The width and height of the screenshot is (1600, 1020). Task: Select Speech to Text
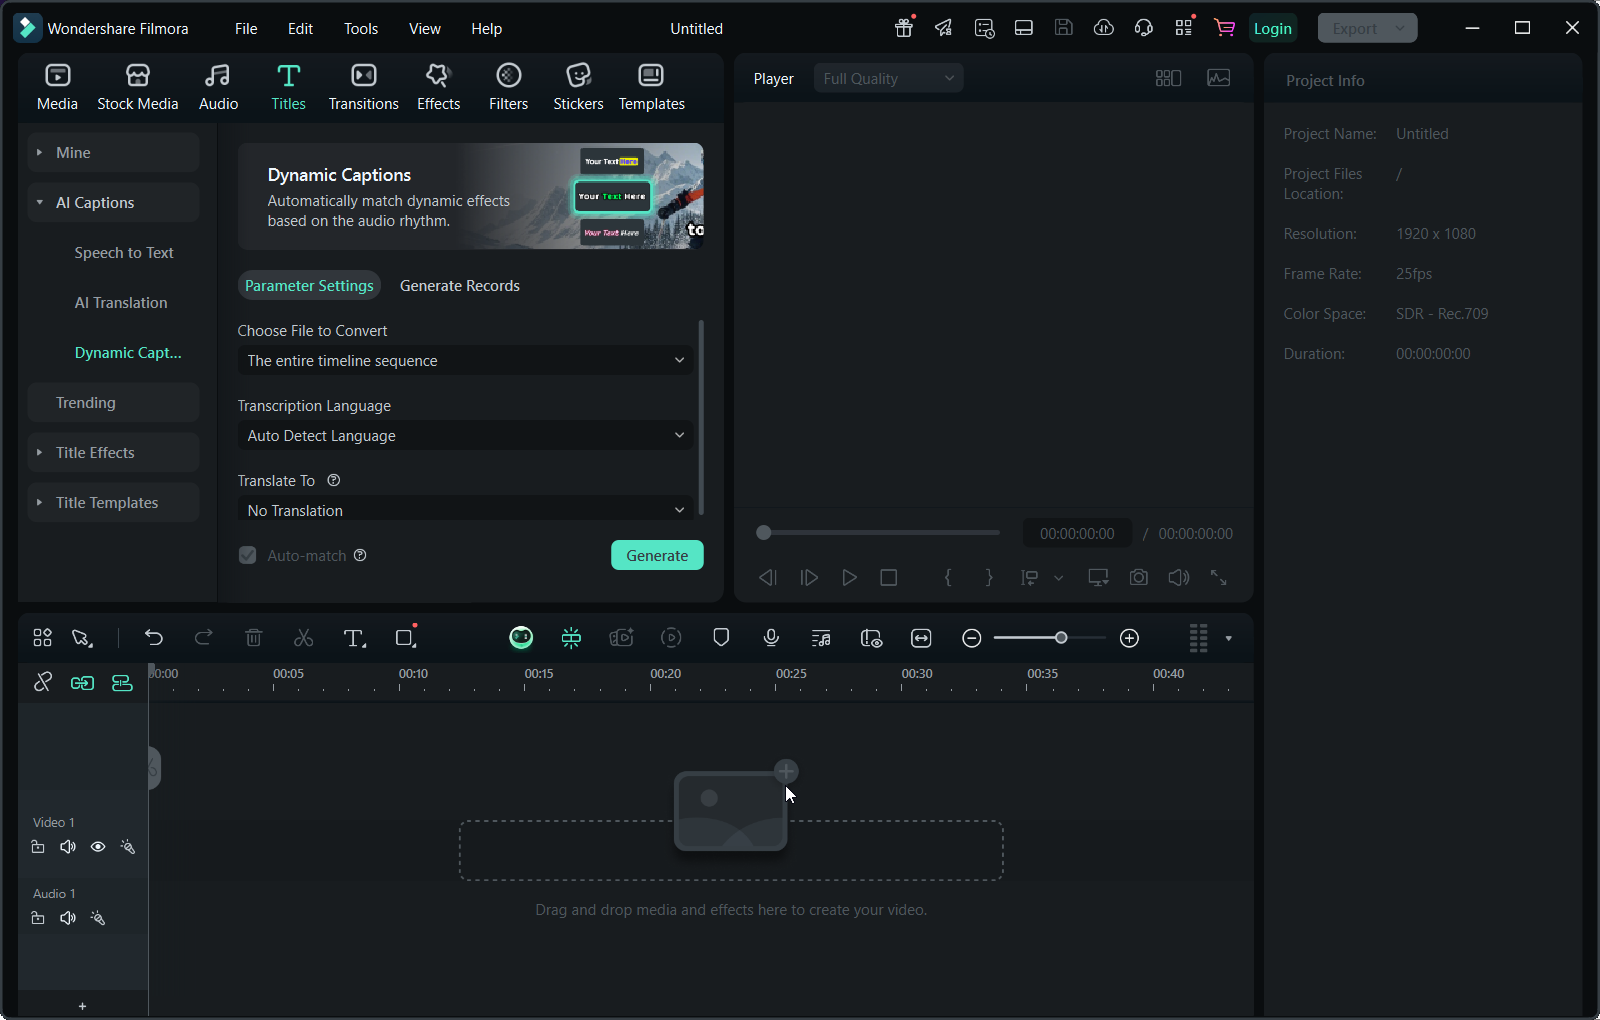[x=124, y=253]
